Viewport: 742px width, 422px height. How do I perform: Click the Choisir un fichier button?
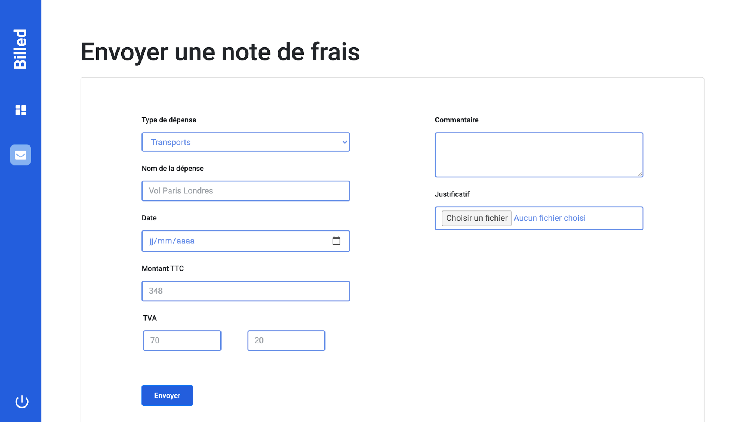[x=477, y=218]
